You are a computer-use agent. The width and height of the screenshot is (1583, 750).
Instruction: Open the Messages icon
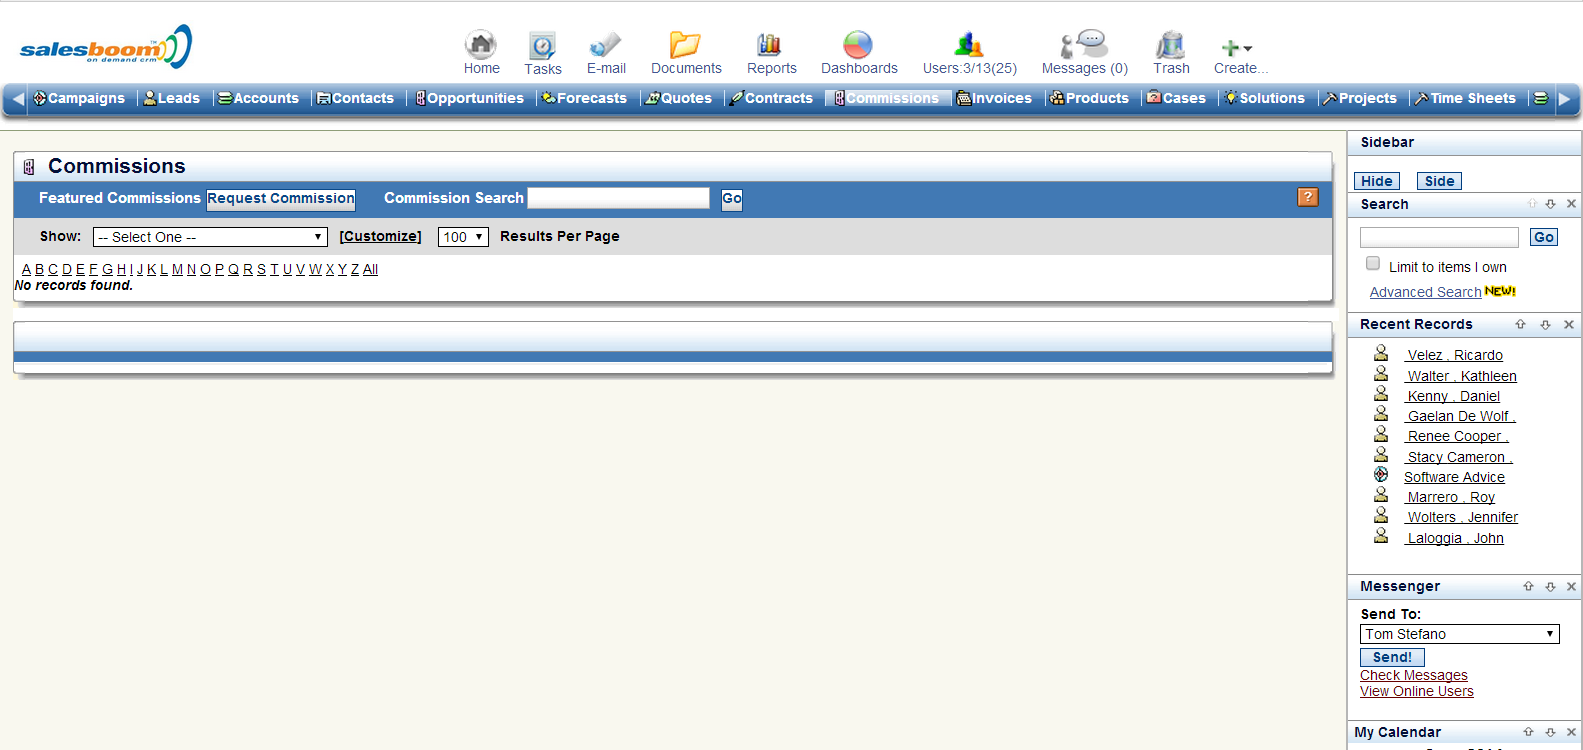click(1084, 44)
